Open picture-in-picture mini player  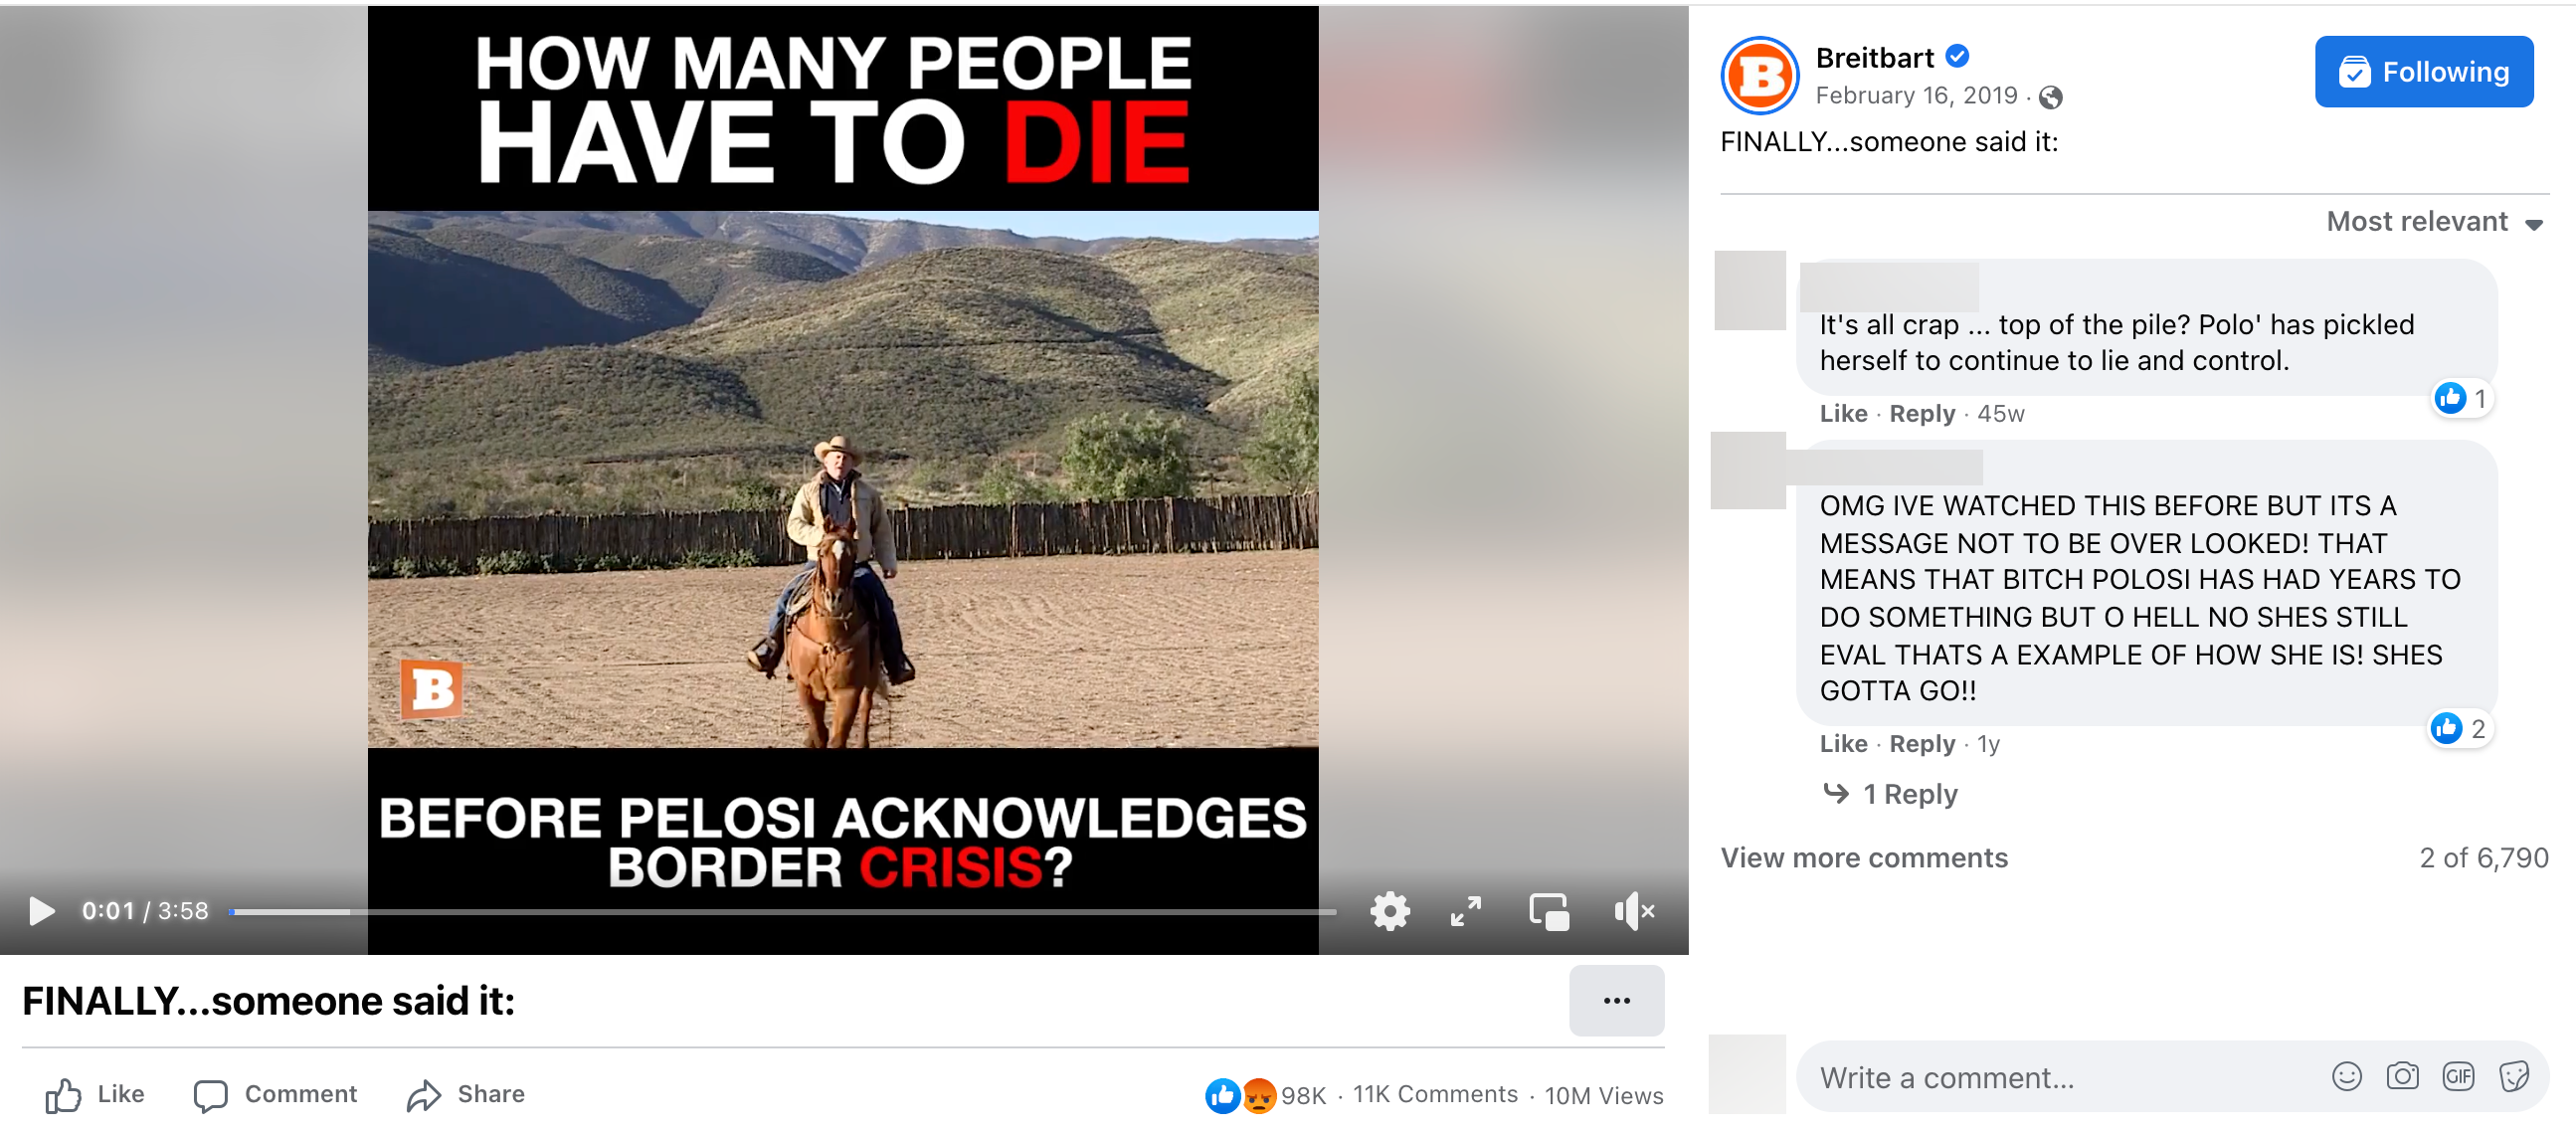[1549, 912]
